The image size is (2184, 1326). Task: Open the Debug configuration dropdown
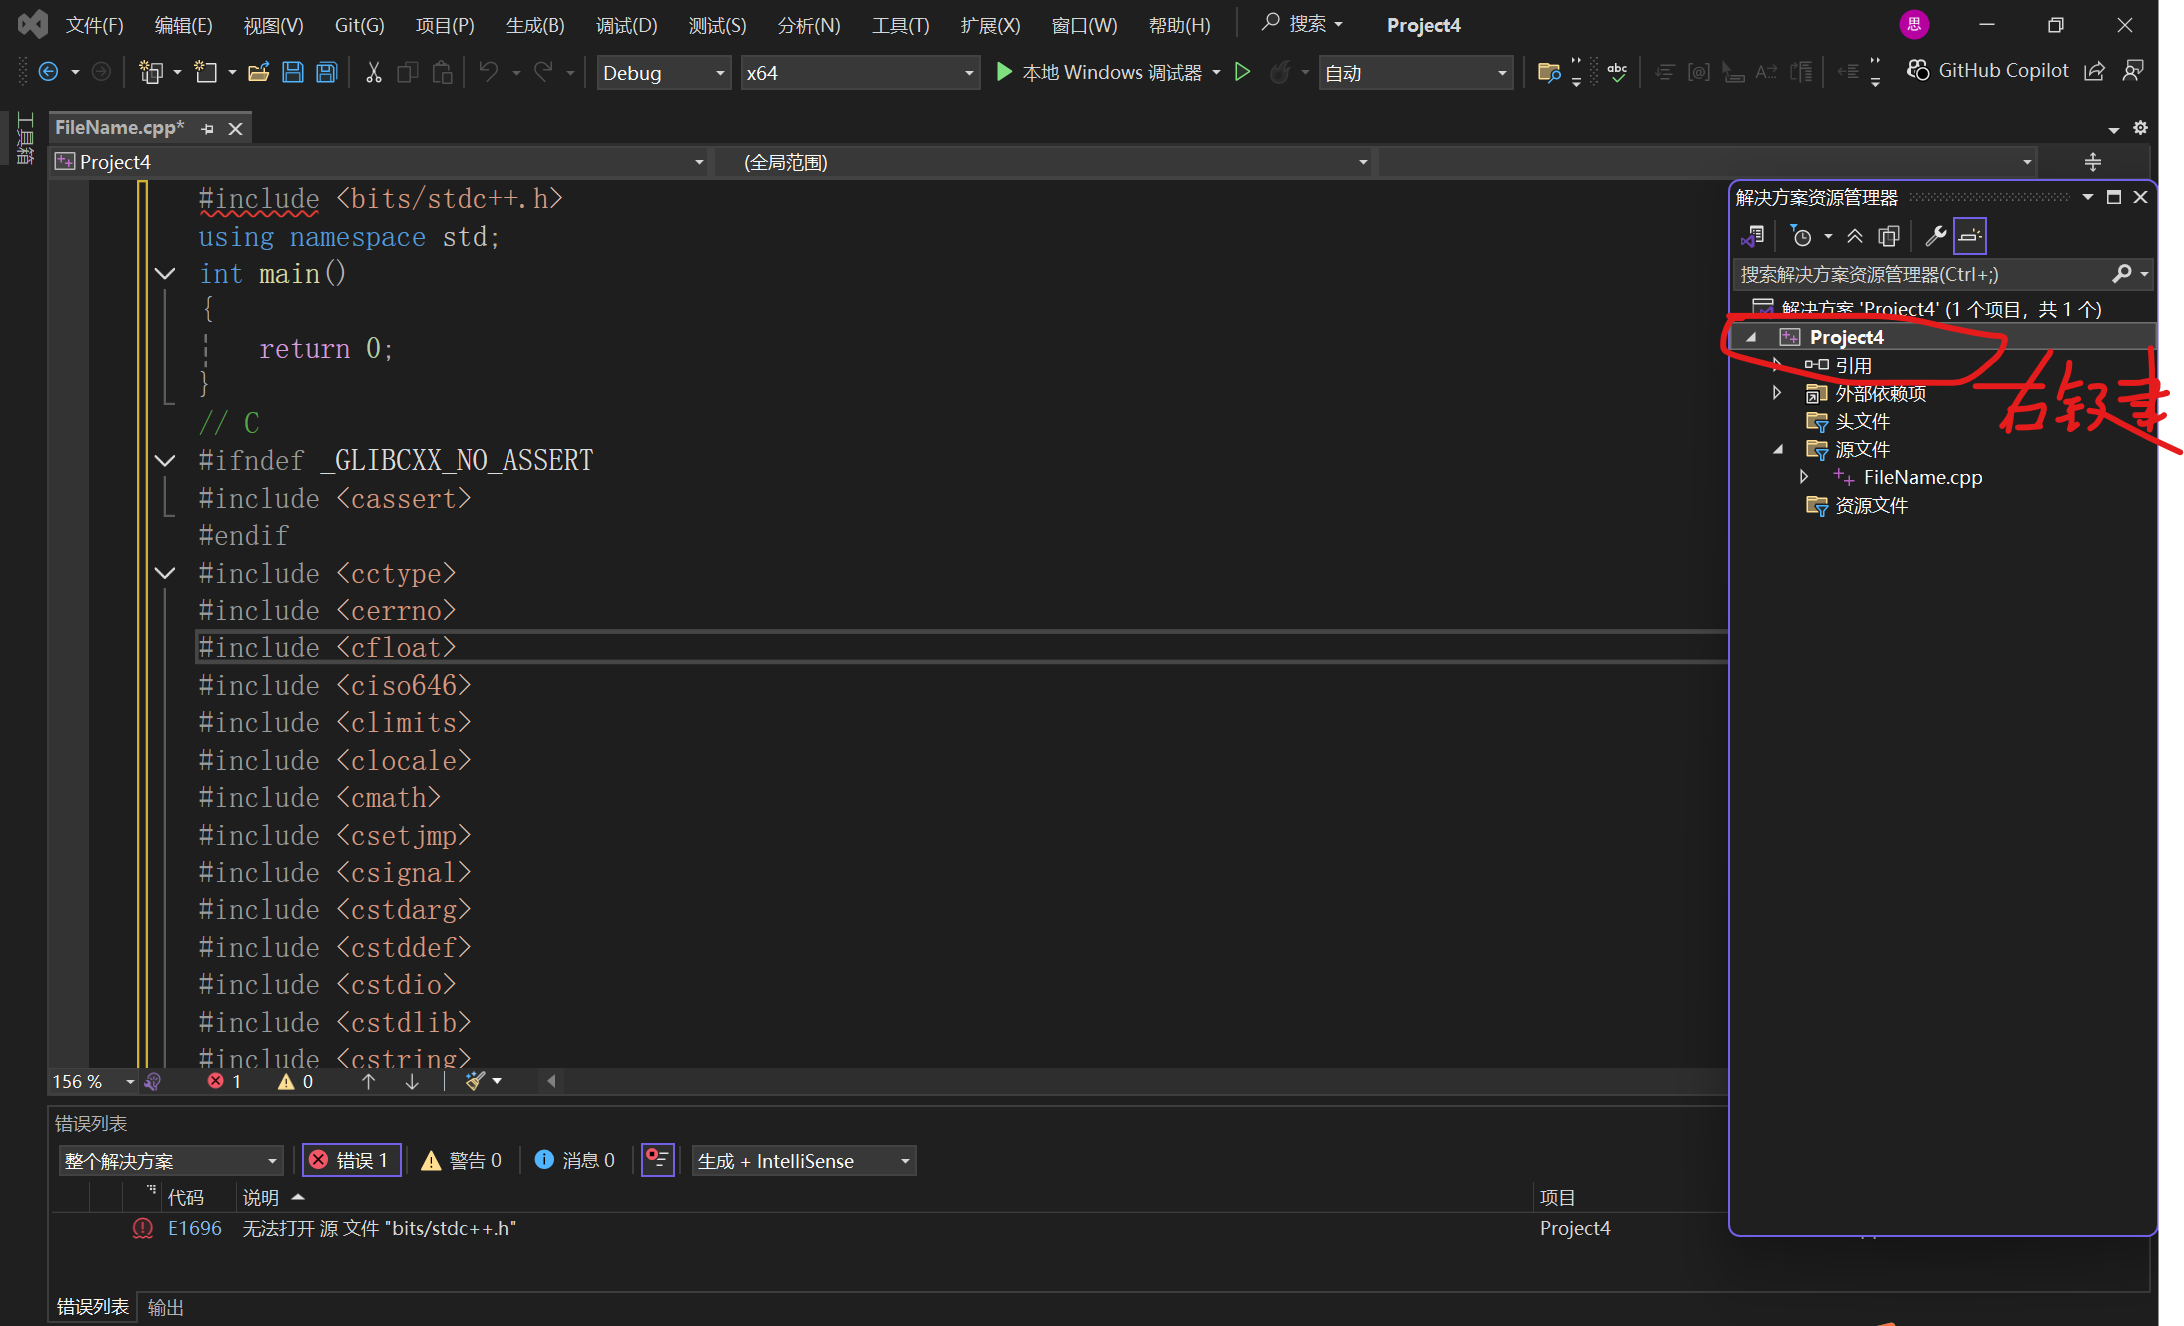[x=719, y=73]
